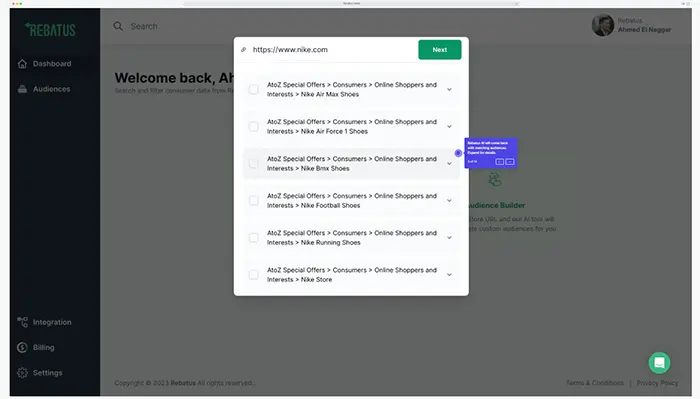700x399 pixels.
Task: Click the Rebatus logo
Action: click(50, 30)
